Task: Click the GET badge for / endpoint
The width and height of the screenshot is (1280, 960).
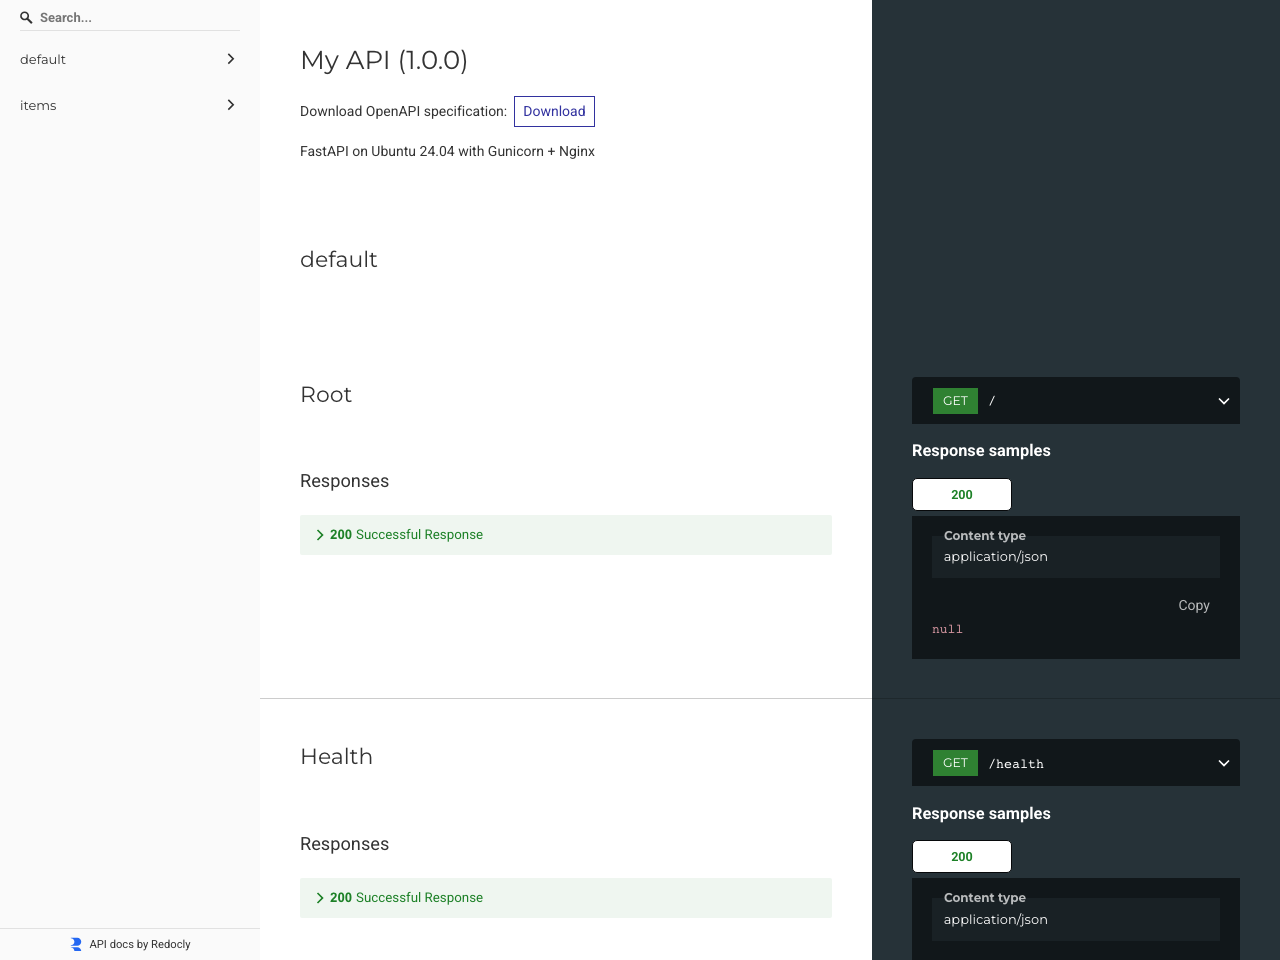Action: pyautogui.click(x=955, y=401)
